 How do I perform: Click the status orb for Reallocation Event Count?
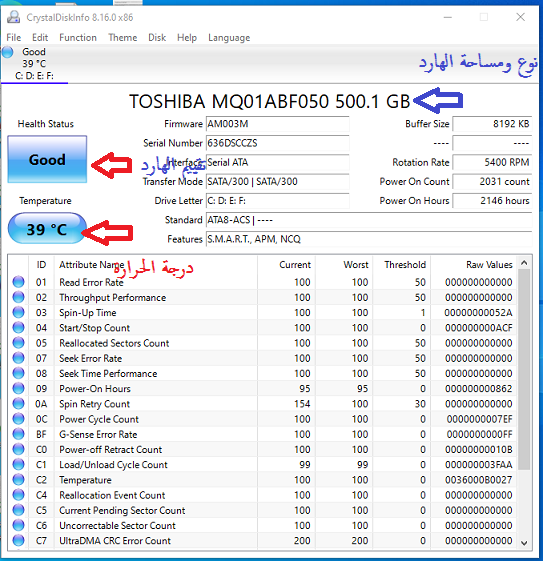coord(18,495)
